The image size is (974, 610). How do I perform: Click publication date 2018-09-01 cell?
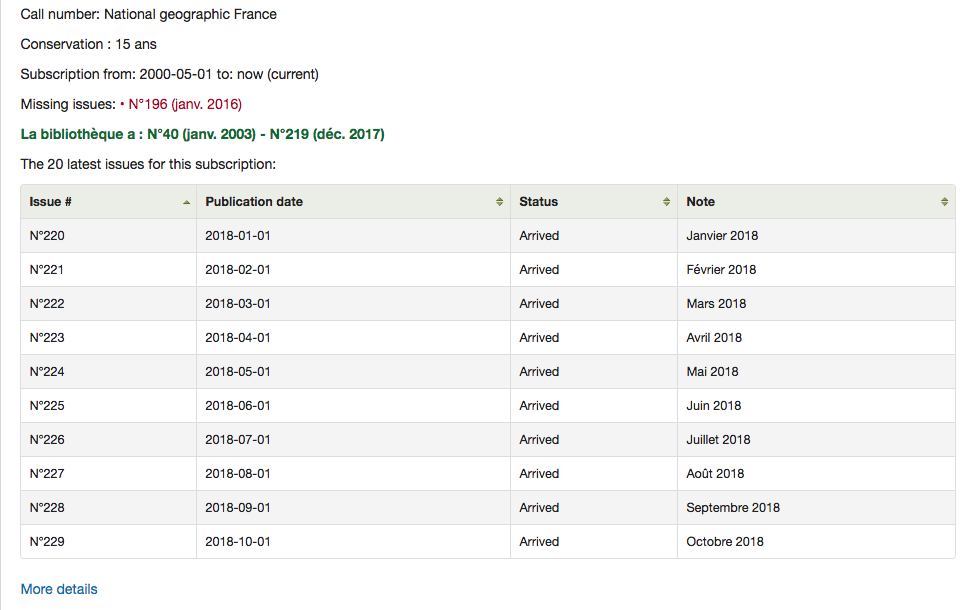pyautogui.click(x=238, y=508)
